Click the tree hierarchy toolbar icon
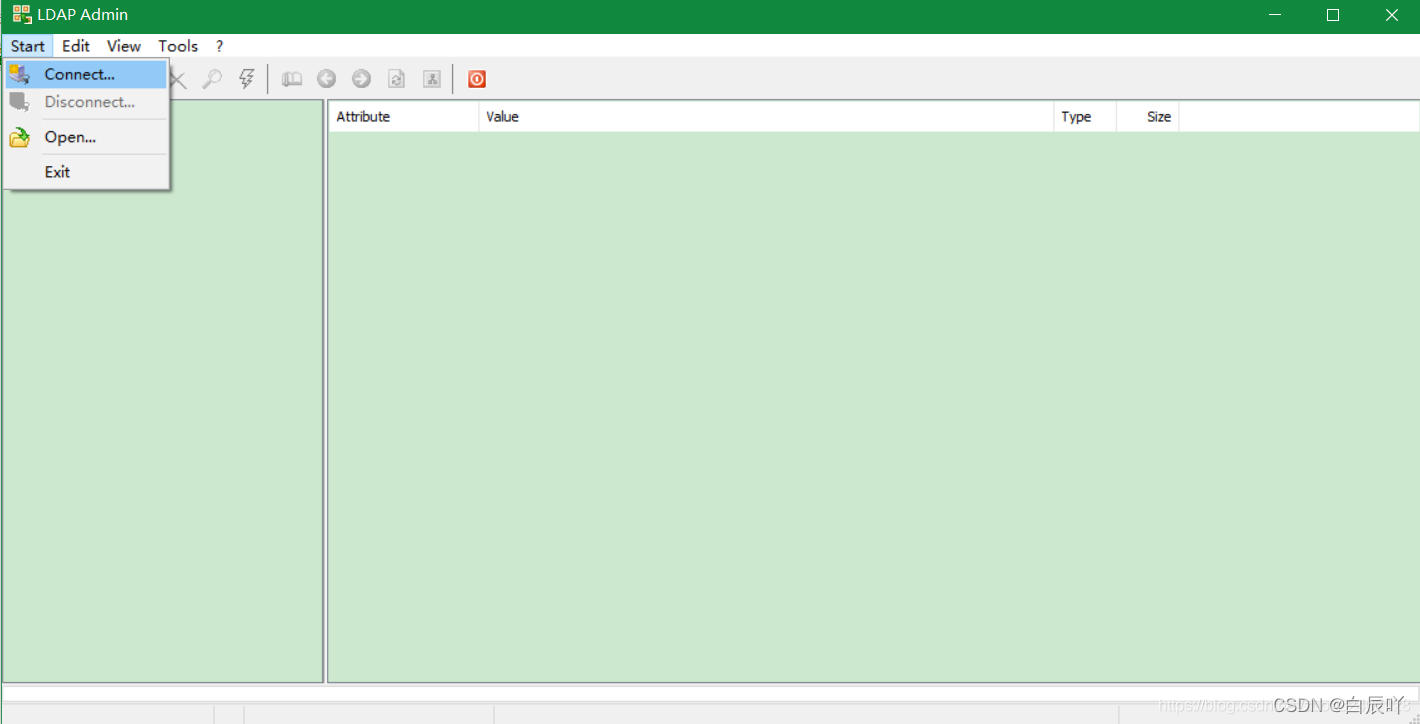This screenshot has width=1420, height=724. coord(432,79)
